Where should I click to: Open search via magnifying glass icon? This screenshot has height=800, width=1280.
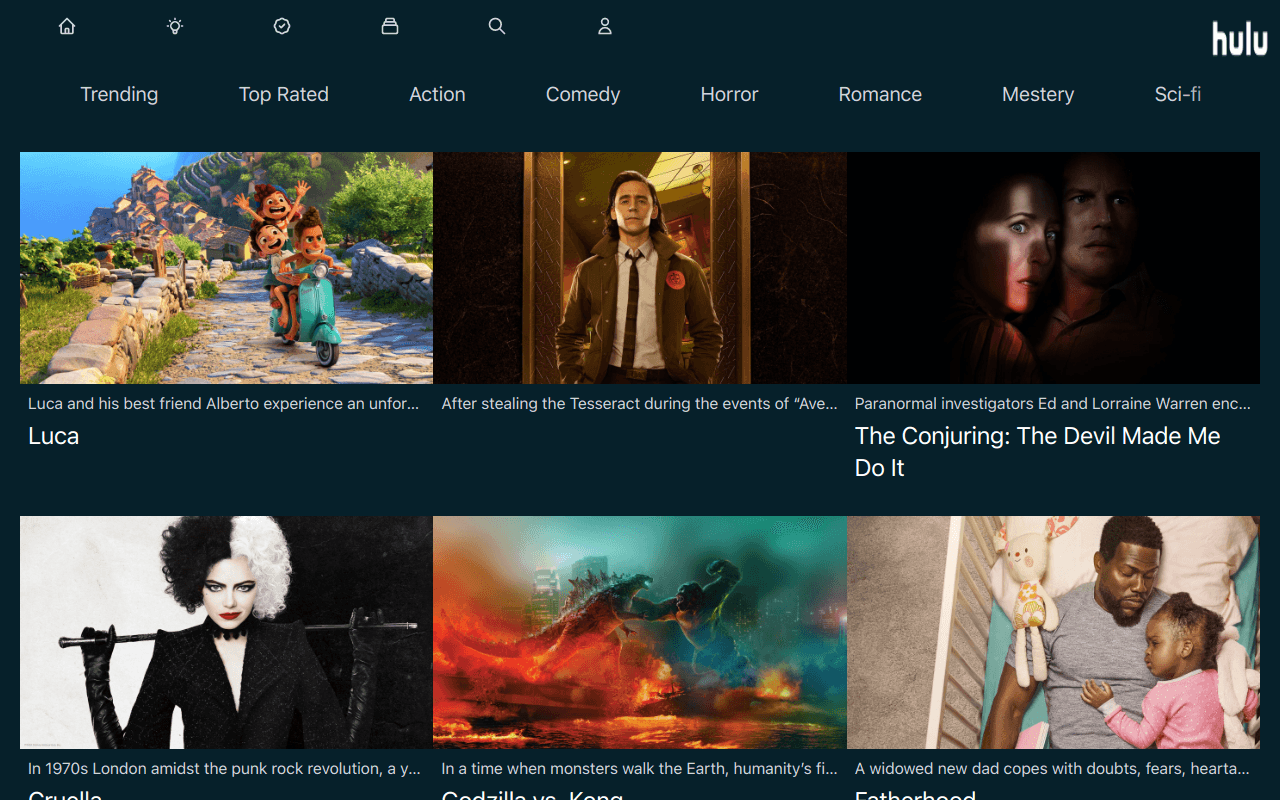tap(497, 27)
